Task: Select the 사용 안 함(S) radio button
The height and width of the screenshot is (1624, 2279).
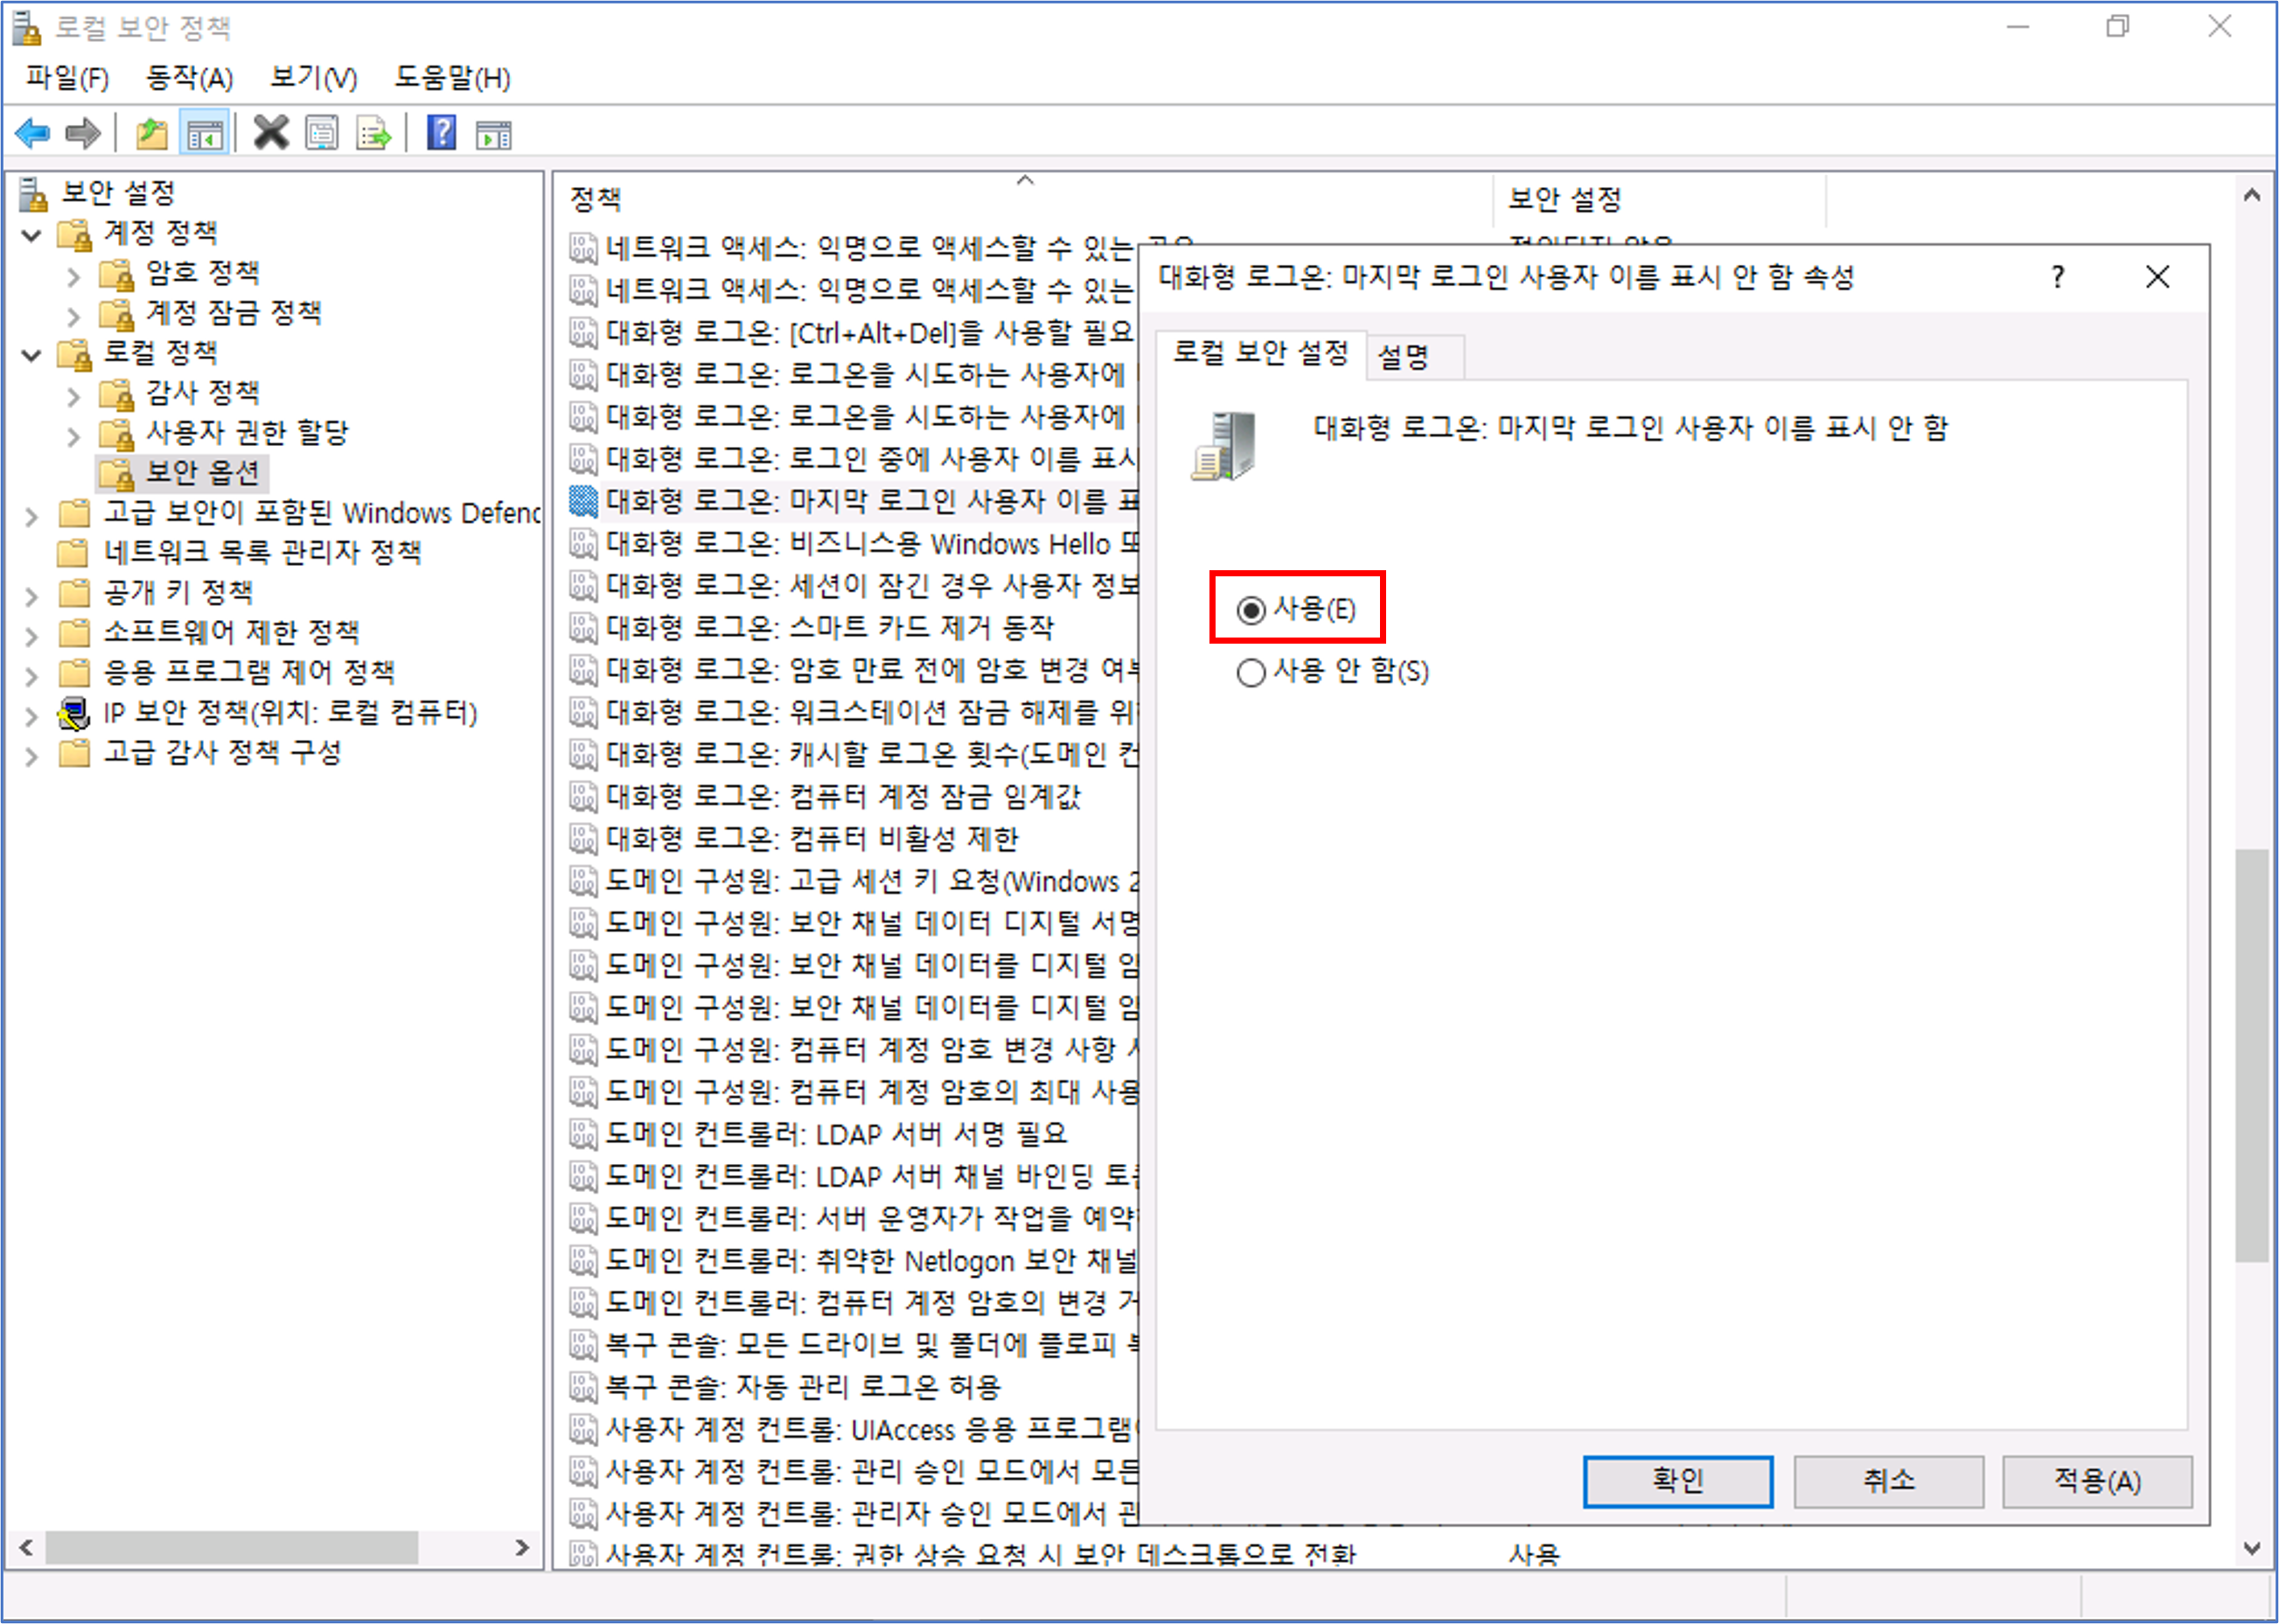Action: (x=1251, y=672)
